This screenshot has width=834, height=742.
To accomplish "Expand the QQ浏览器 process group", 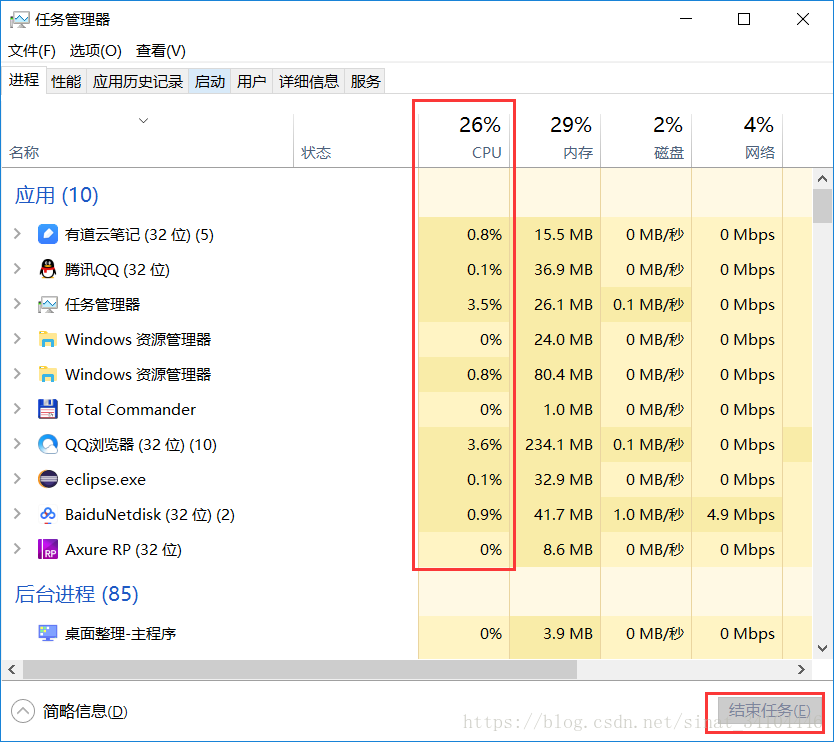I will coord(18,444).
